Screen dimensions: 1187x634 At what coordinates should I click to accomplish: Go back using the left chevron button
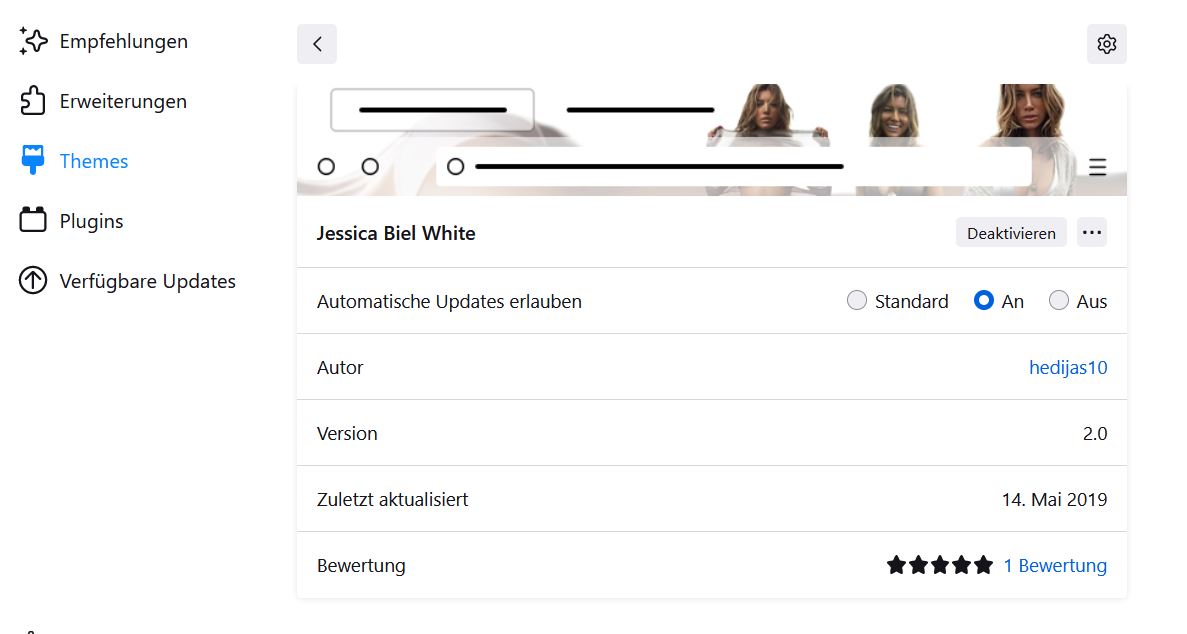point(317,44)
